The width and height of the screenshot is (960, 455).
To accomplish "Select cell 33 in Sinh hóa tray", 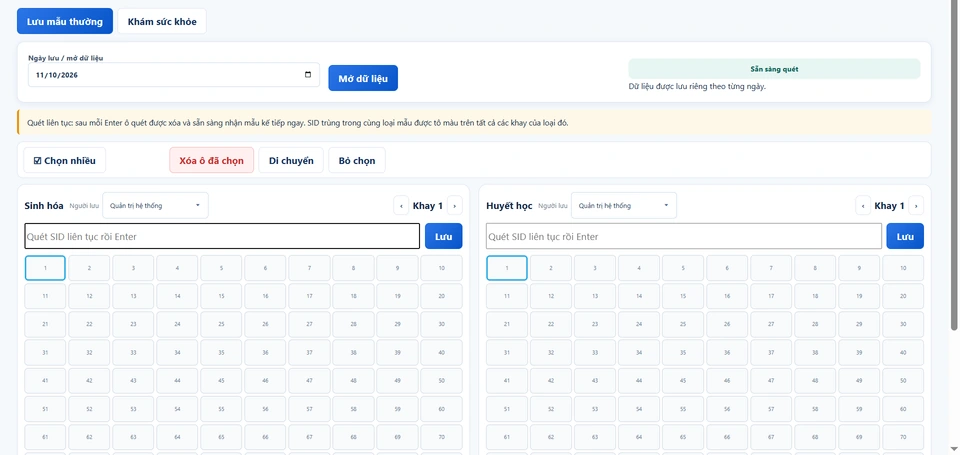I will click(133, 353).
